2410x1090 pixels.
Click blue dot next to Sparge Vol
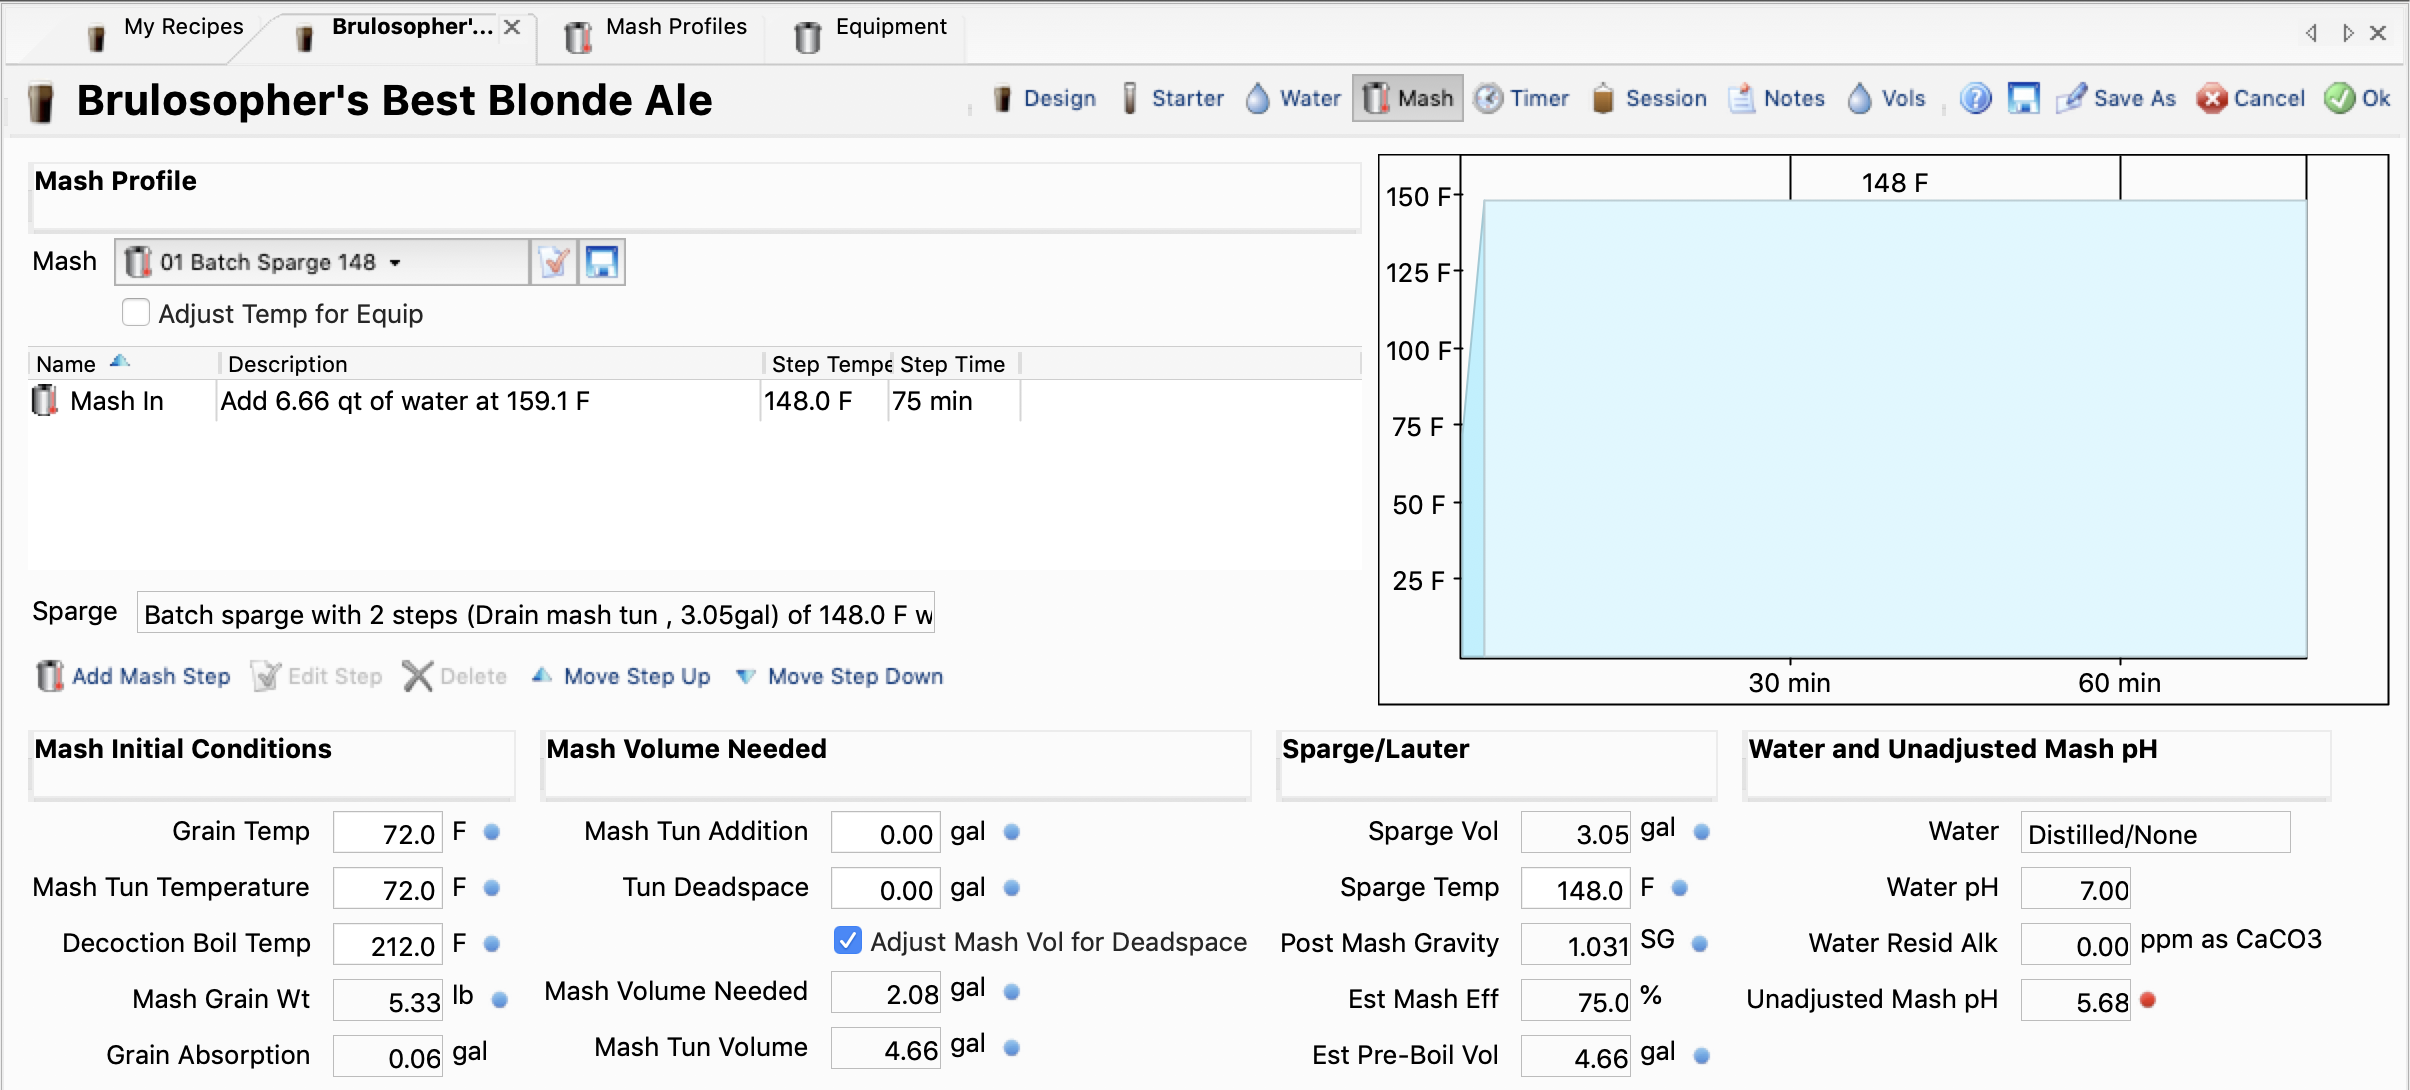(1702, 831)
